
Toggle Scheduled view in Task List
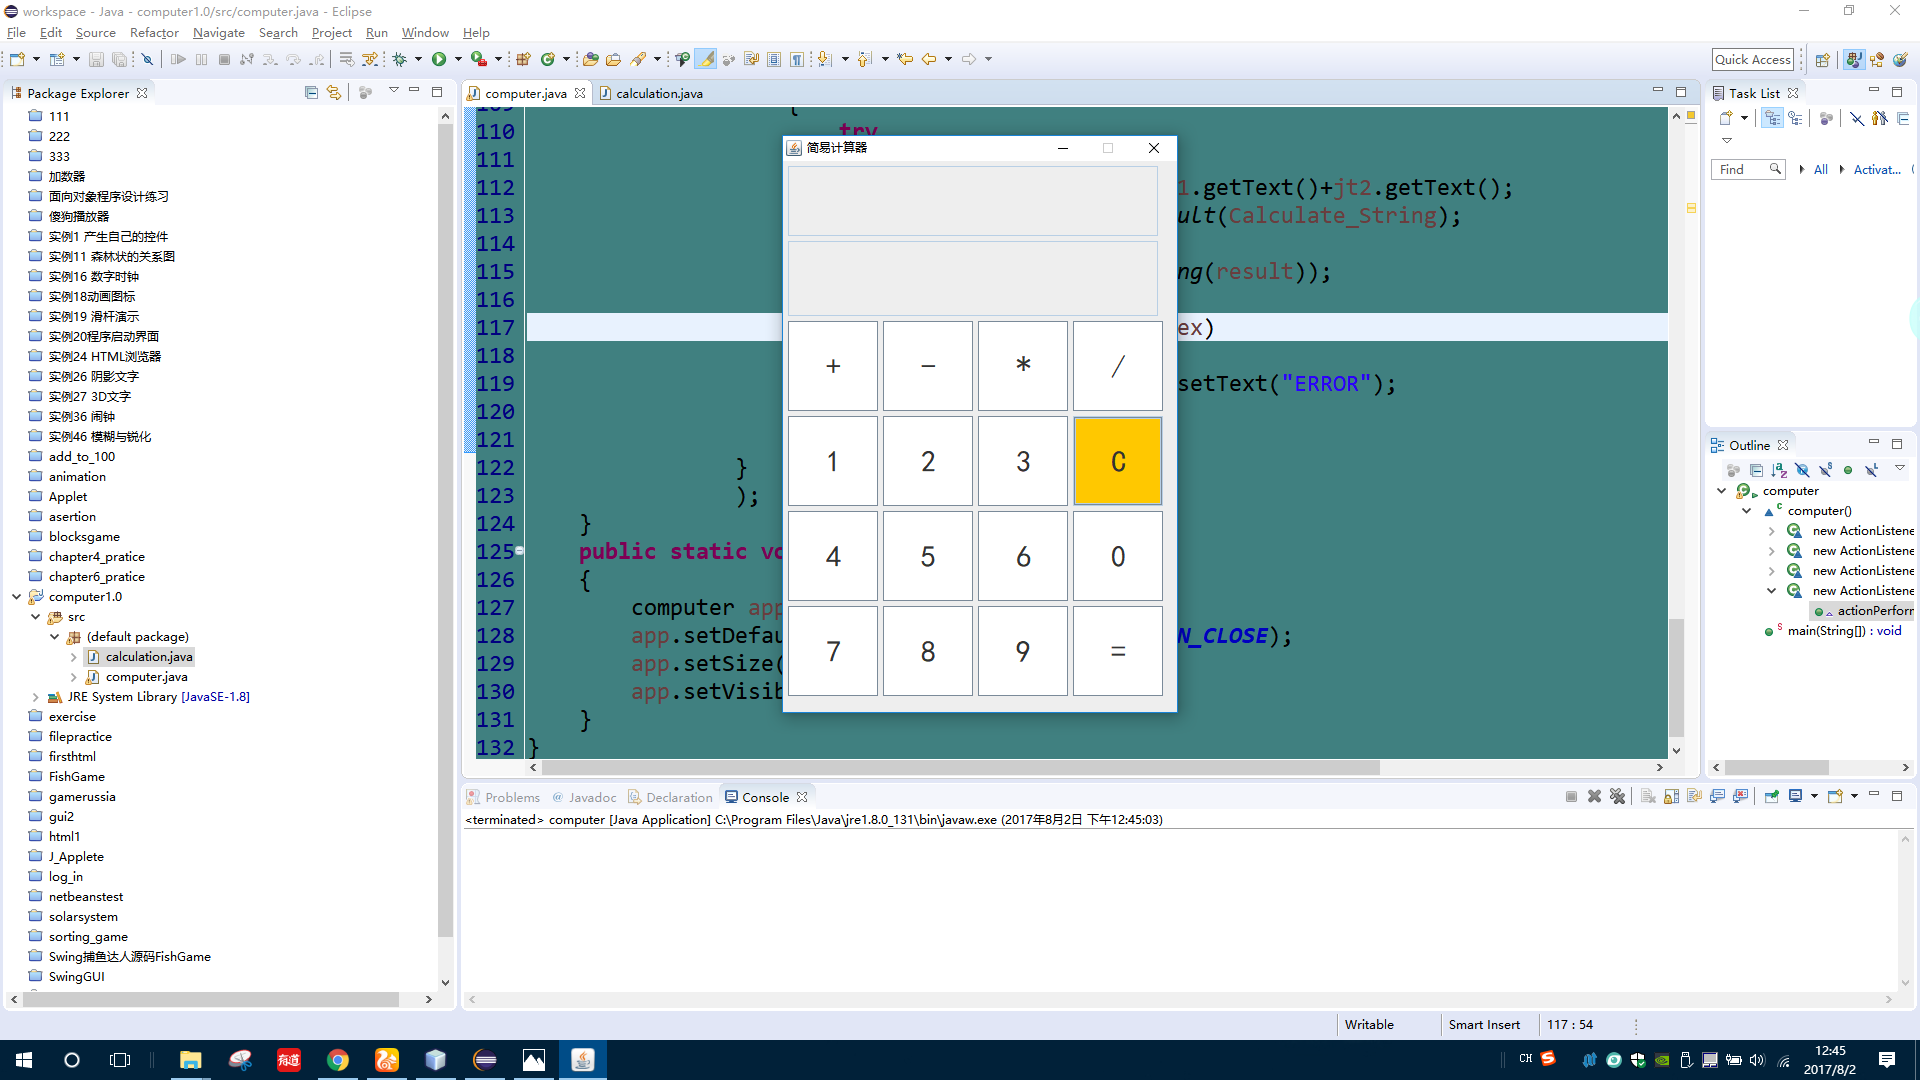click(x=1796, y=118)
